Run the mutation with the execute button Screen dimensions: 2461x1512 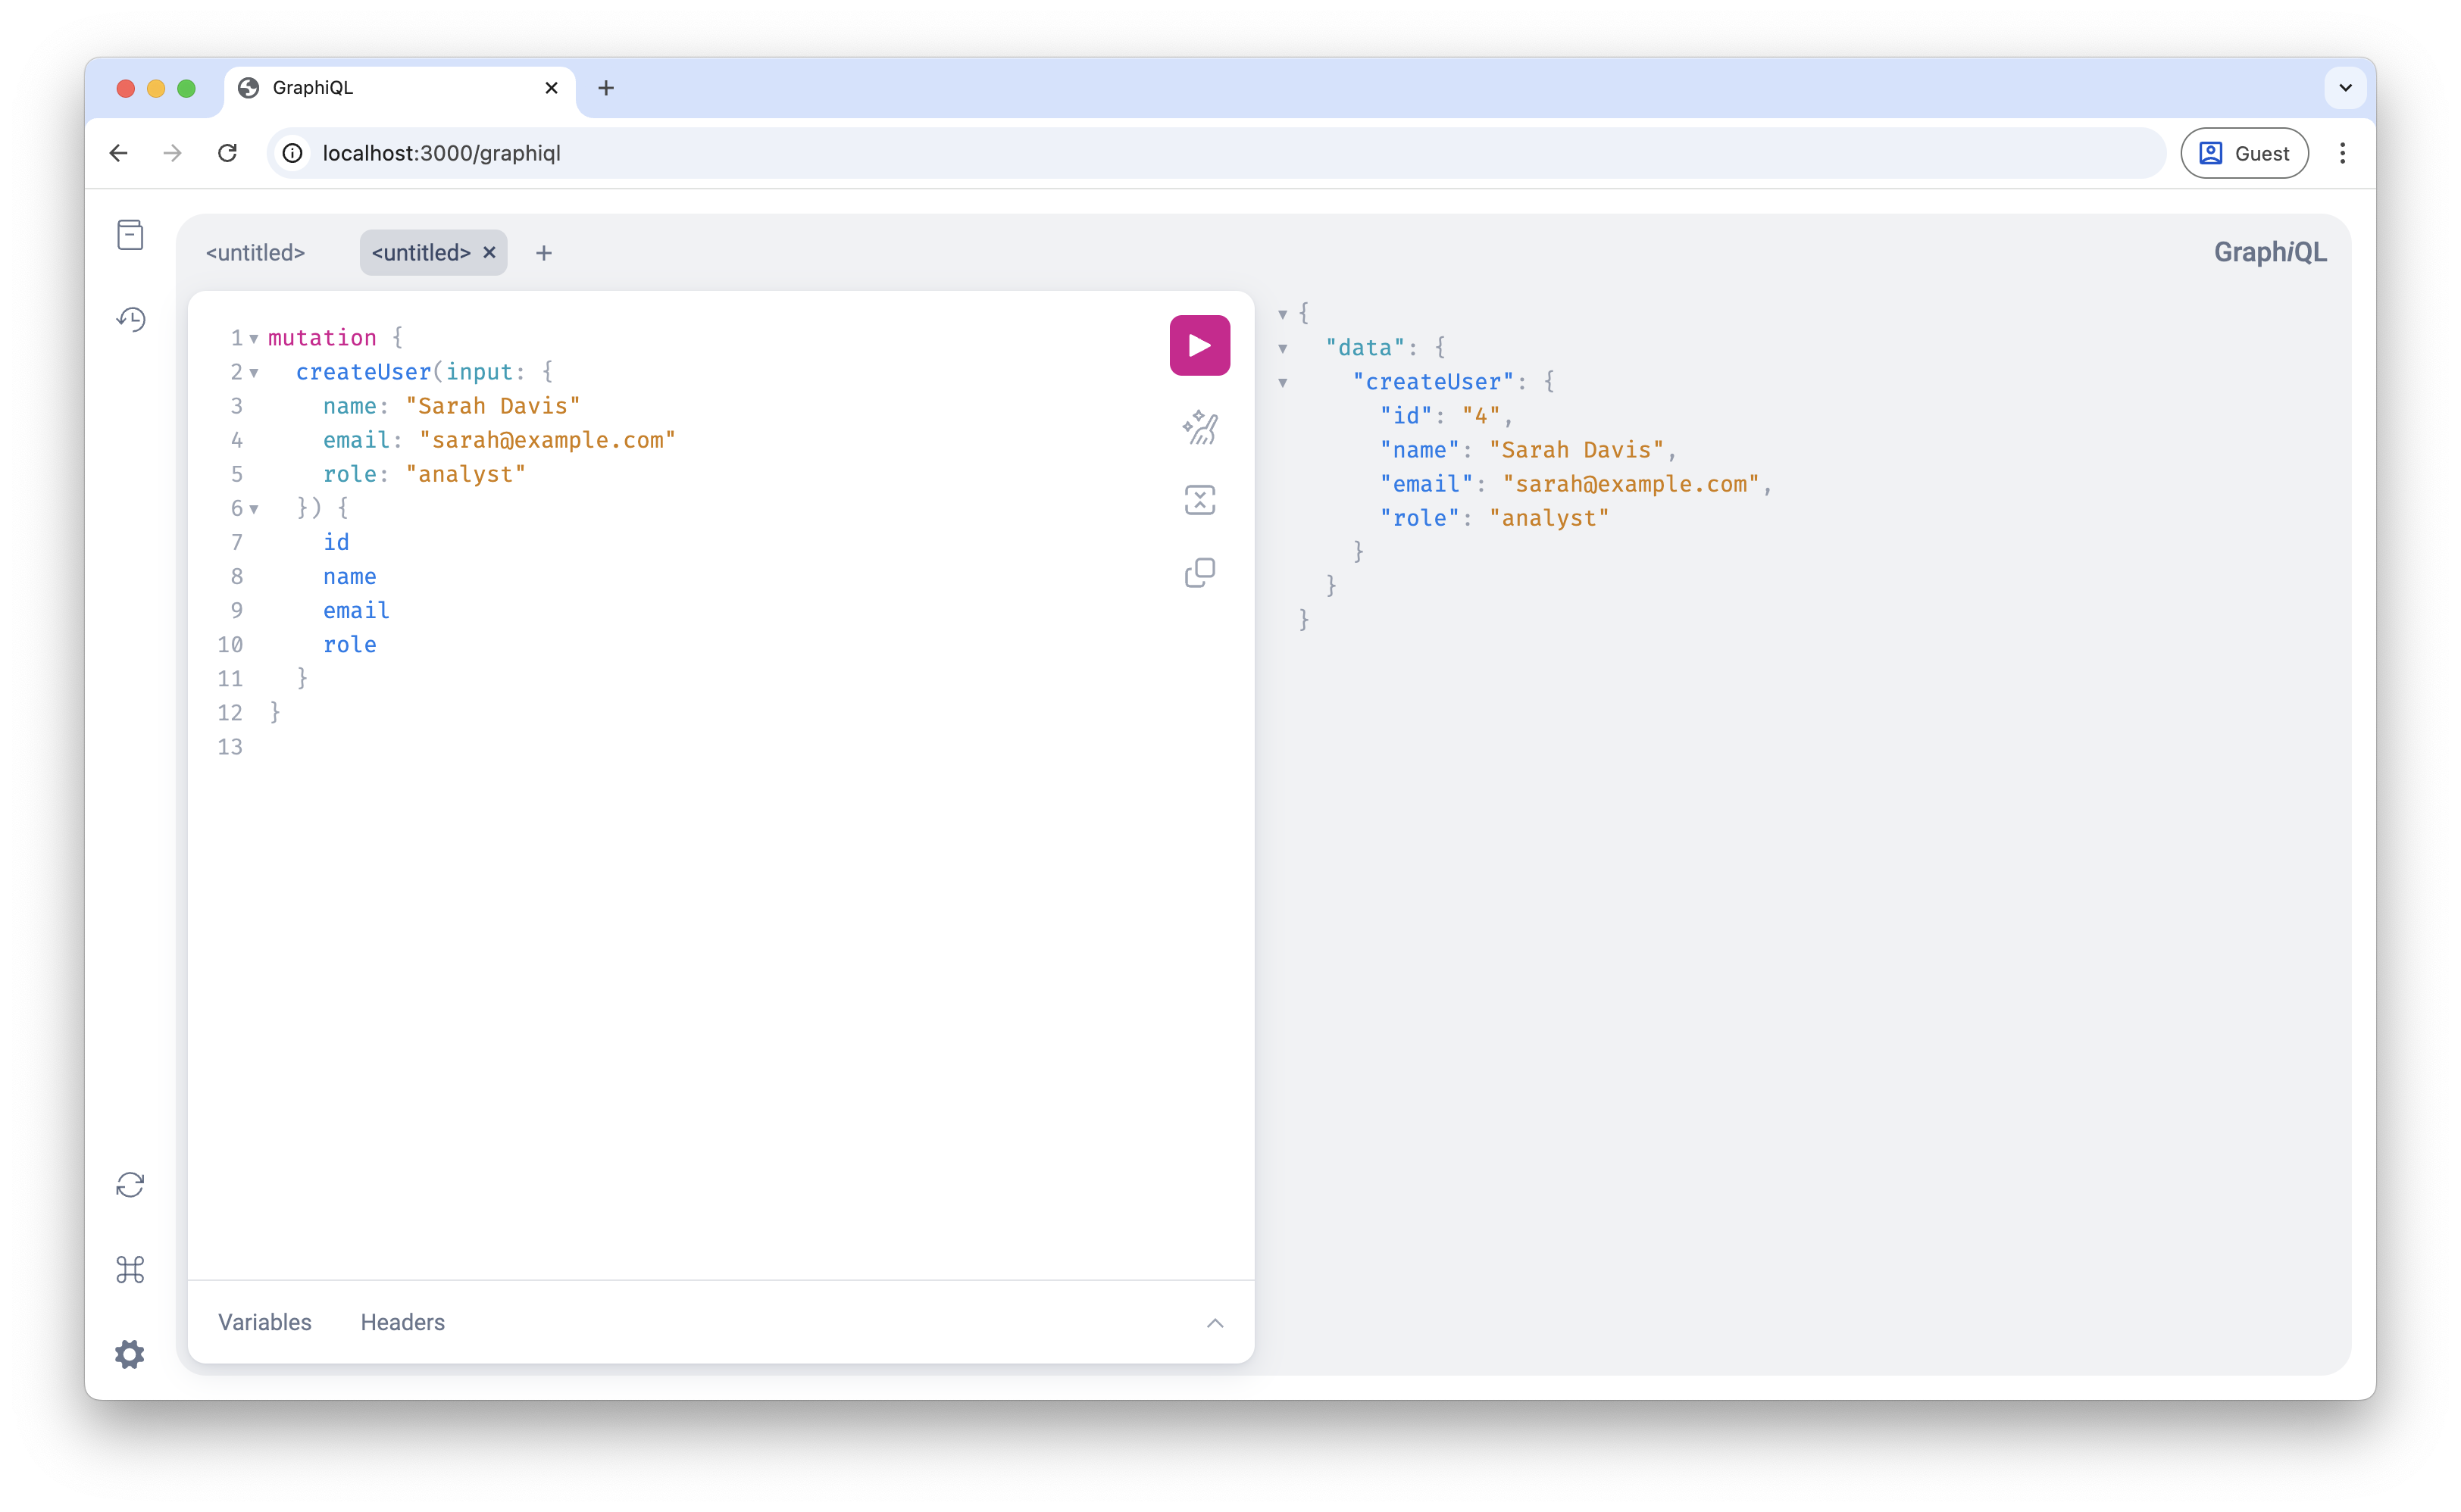(1199, 345)
